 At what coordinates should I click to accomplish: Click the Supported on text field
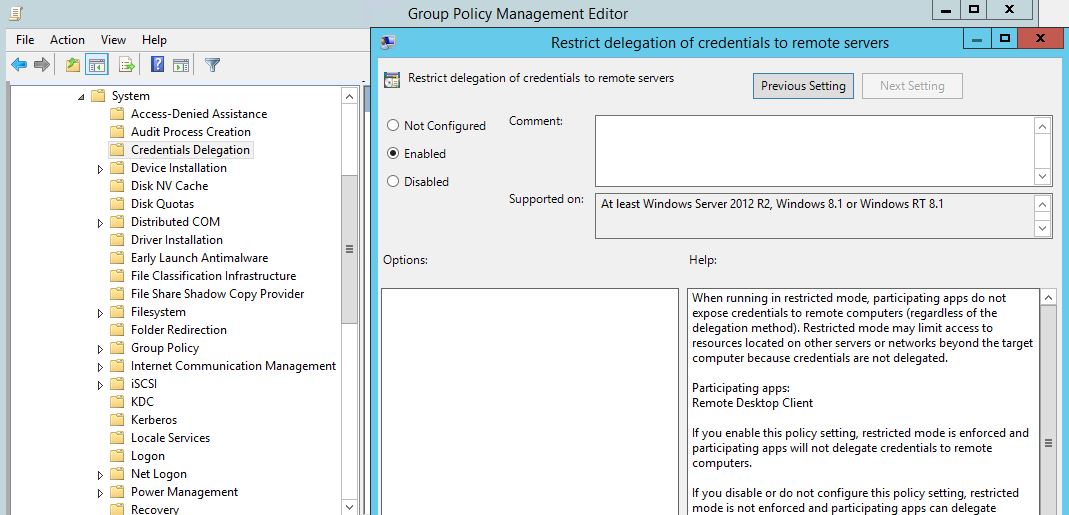[814, 216]
